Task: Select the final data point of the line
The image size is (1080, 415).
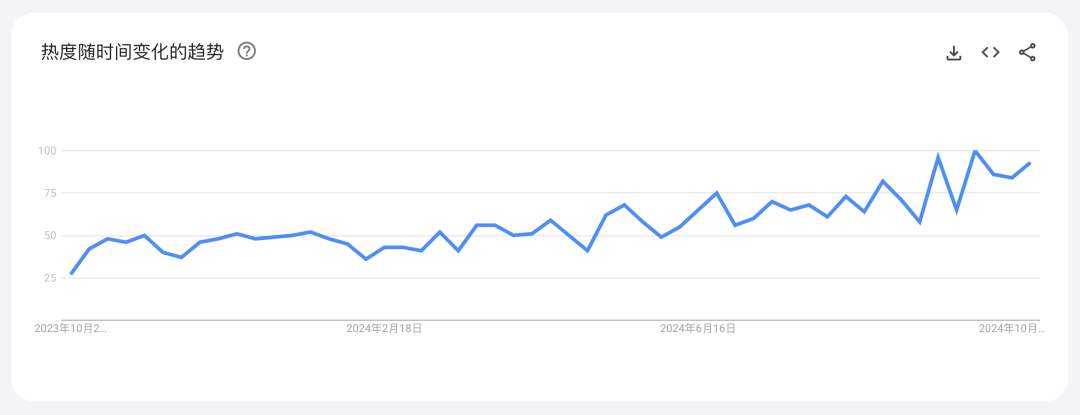Action: (x=1030, y=162)
